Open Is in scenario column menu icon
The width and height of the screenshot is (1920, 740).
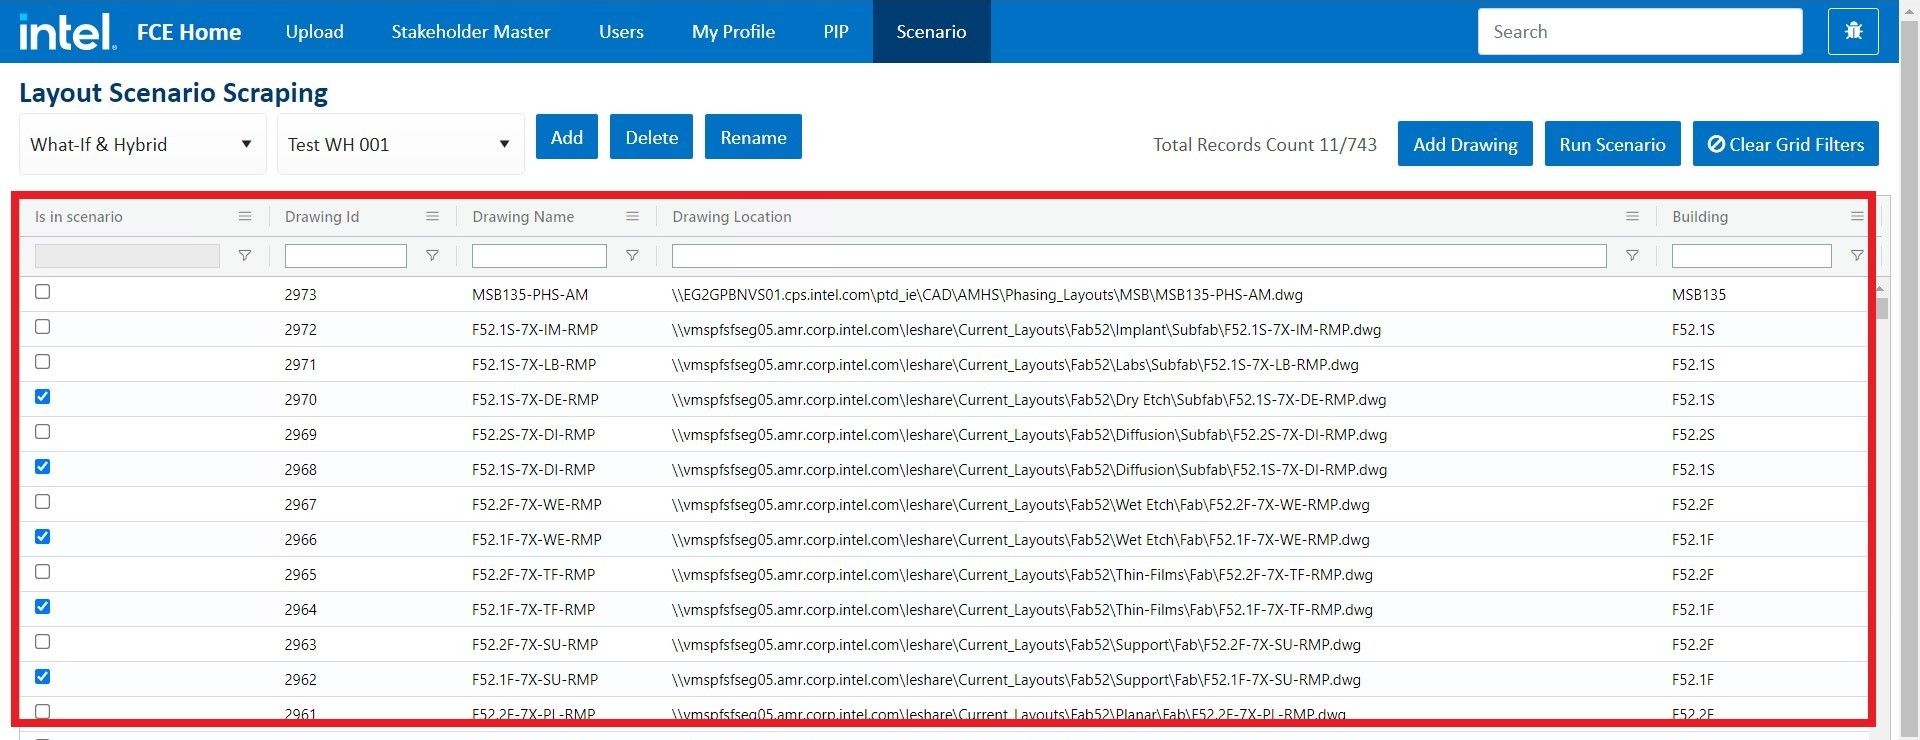(245, 216)
